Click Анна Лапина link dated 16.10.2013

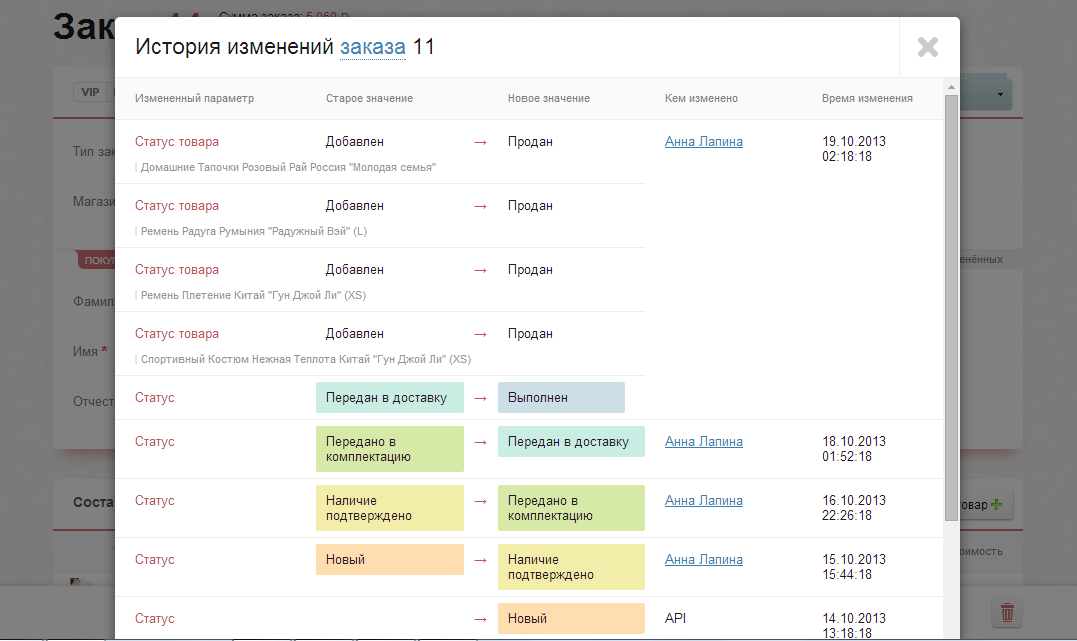tap(703, 501)
